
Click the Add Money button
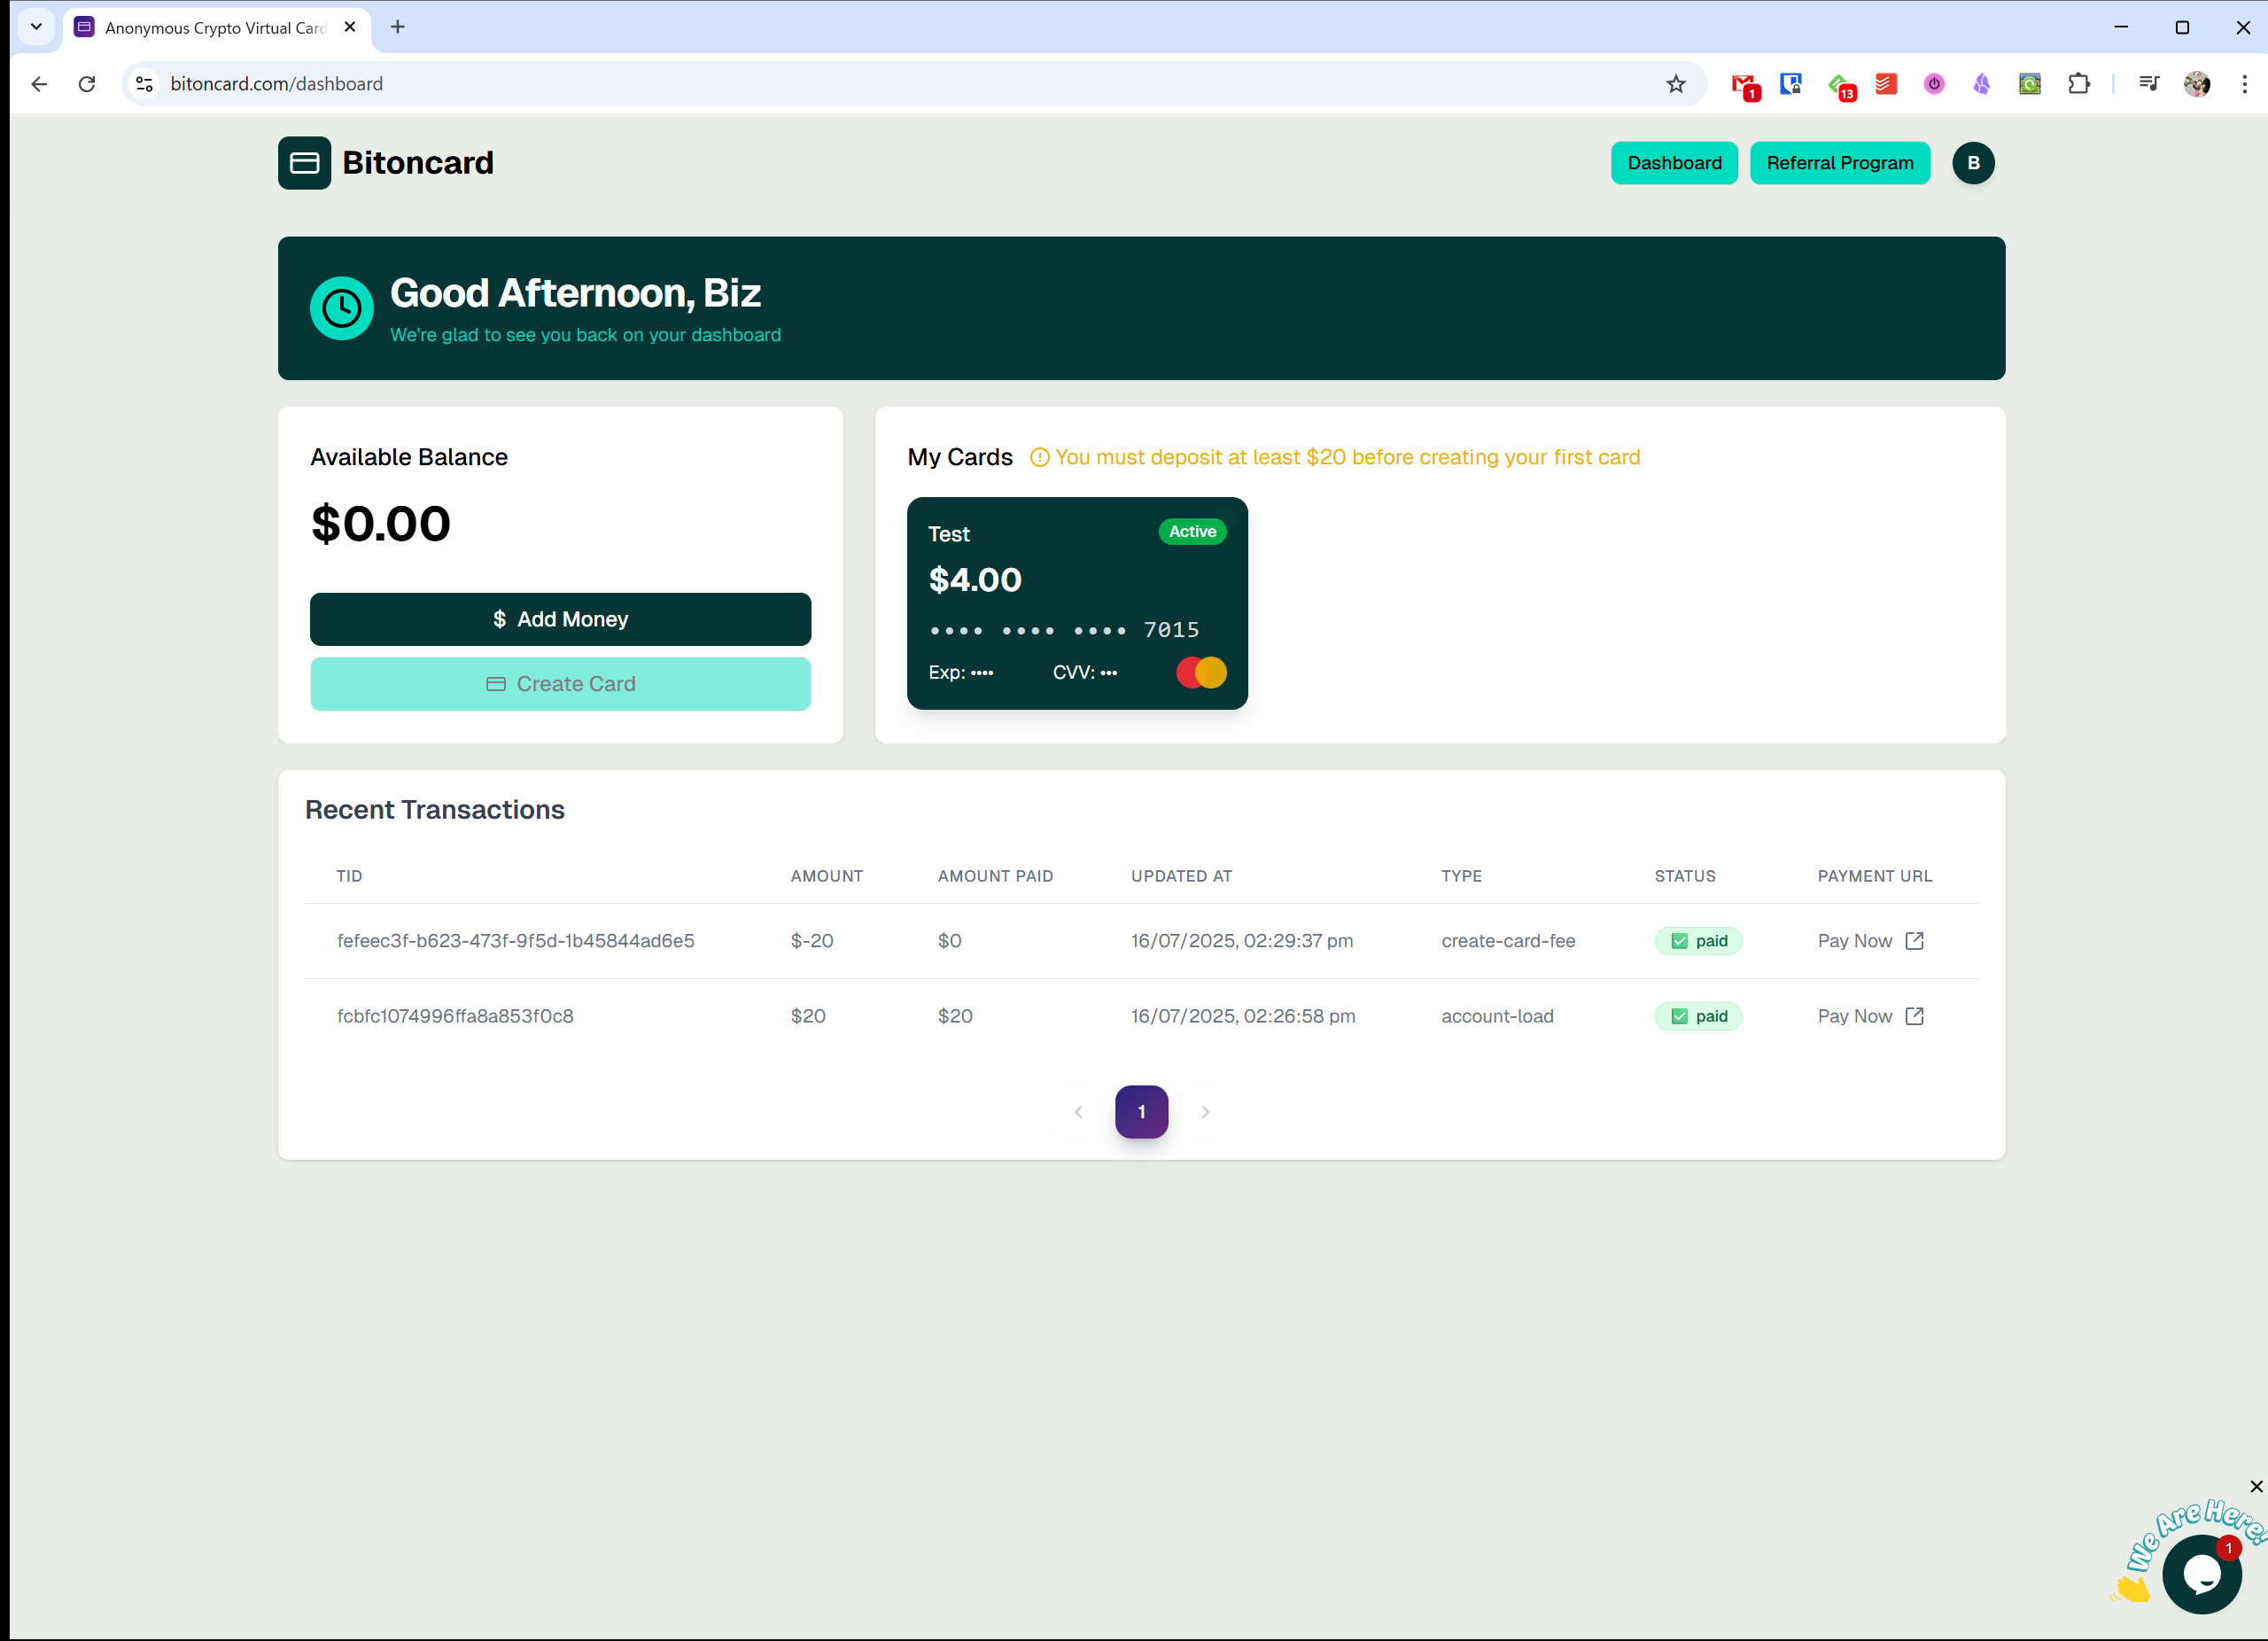click(560, 619)
